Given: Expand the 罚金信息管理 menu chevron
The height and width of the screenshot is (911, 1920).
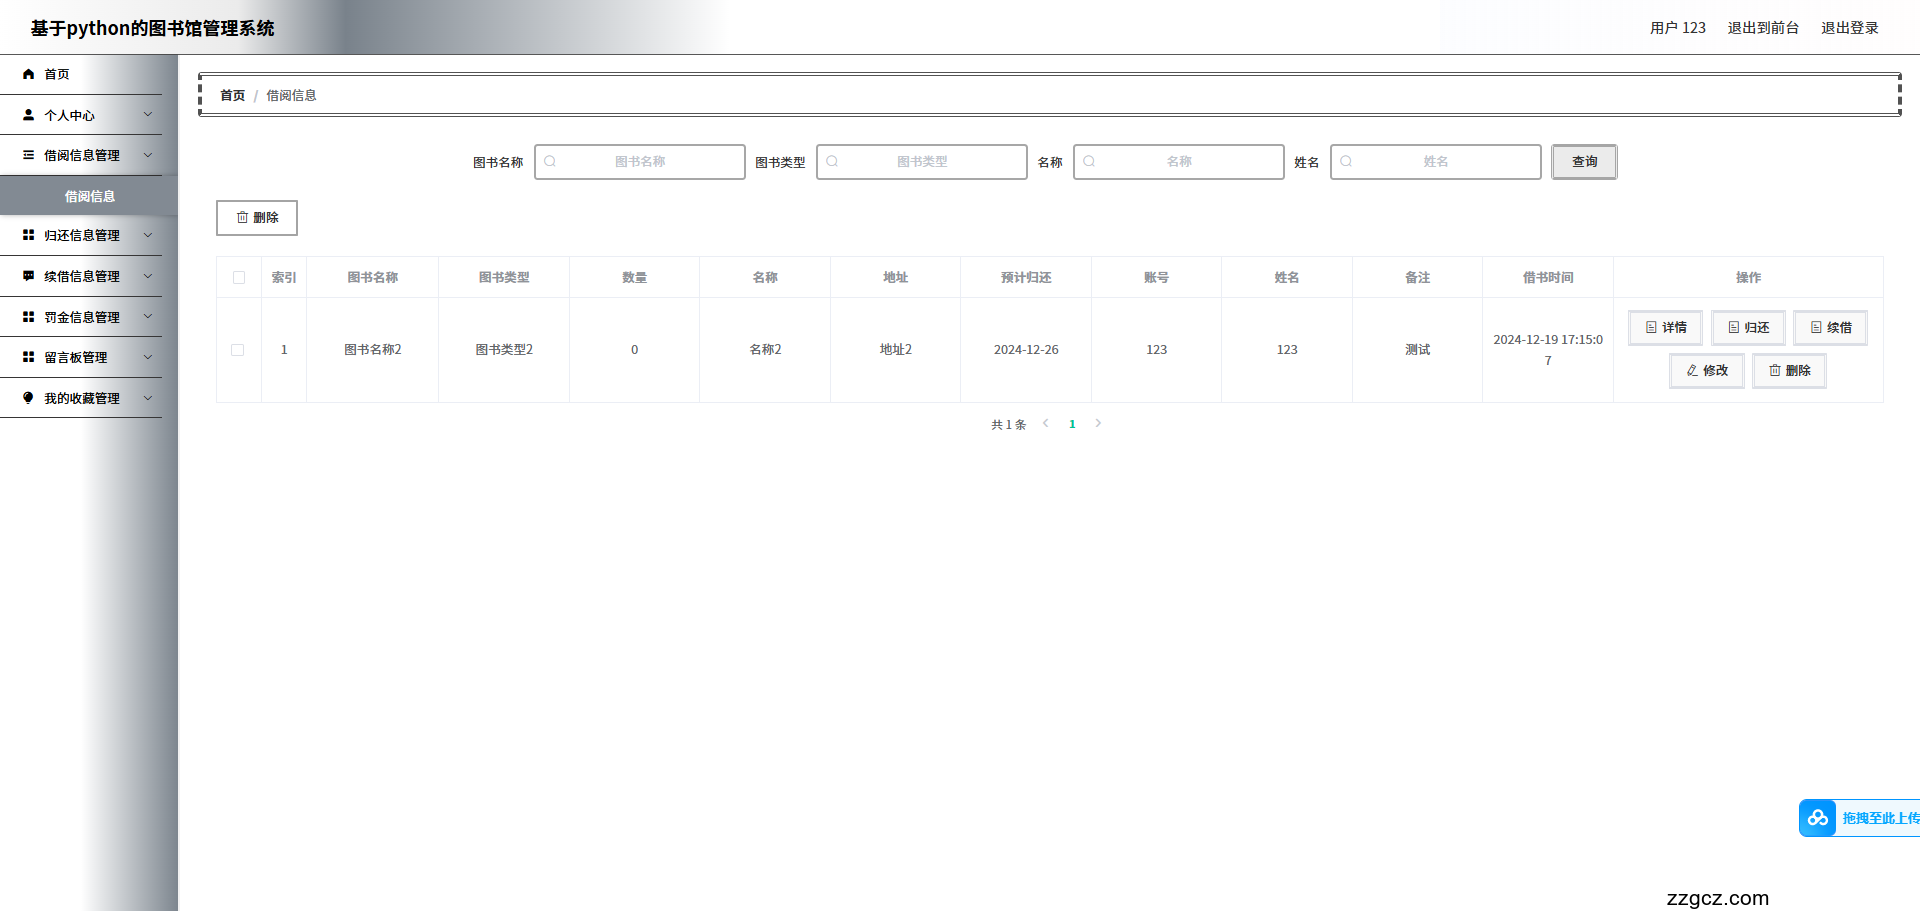Looking at the screenshot, I should (148, 317).
